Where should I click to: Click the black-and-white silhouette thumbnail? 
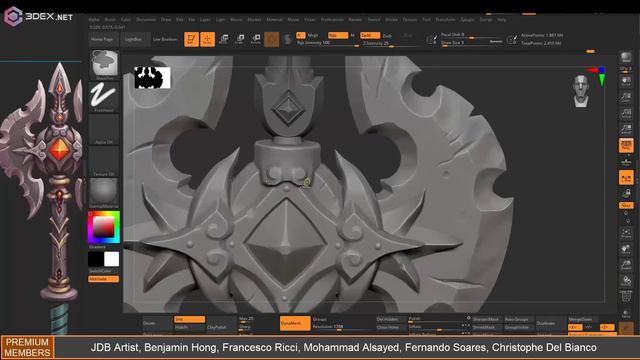click(152, 78)
